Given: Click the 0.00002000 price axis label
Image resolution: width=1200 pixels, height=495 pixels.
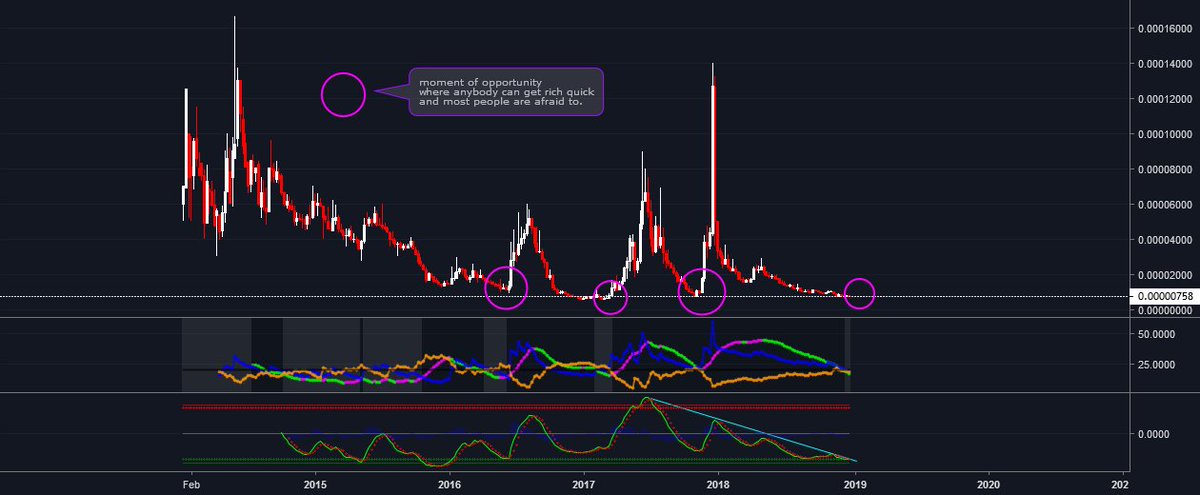Looking at the screenshot, I should [x=1165, y=276].
